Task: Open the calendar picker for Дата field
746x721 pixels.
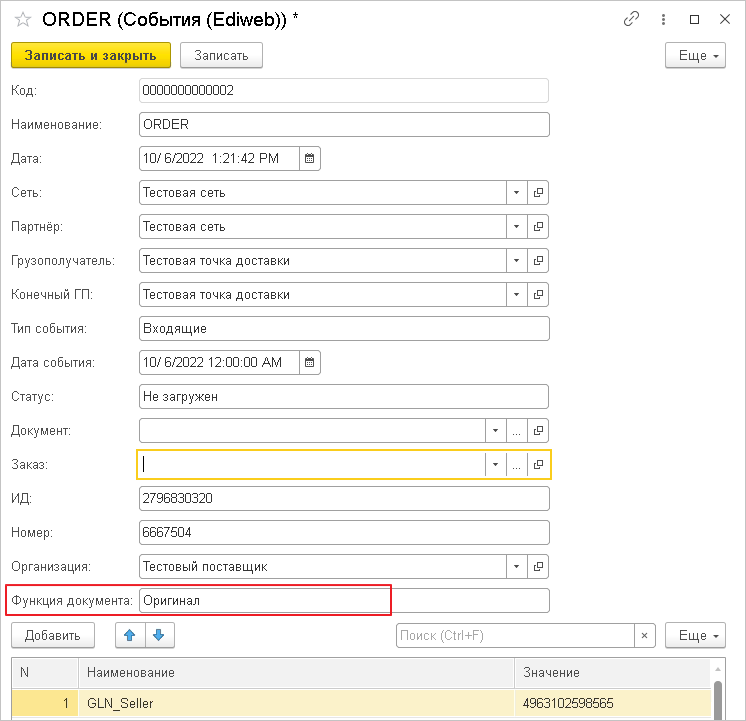Action: (x=309, y=158)
